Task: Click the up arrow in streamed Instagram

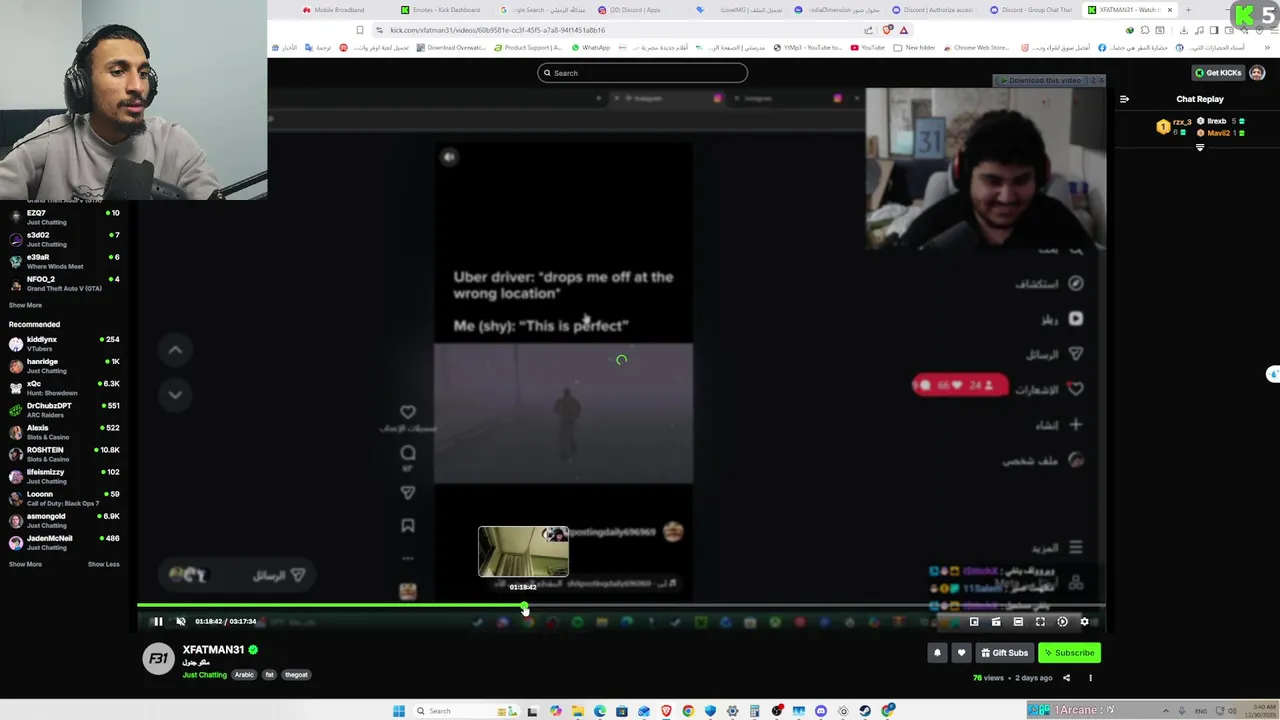Action: 175,350
